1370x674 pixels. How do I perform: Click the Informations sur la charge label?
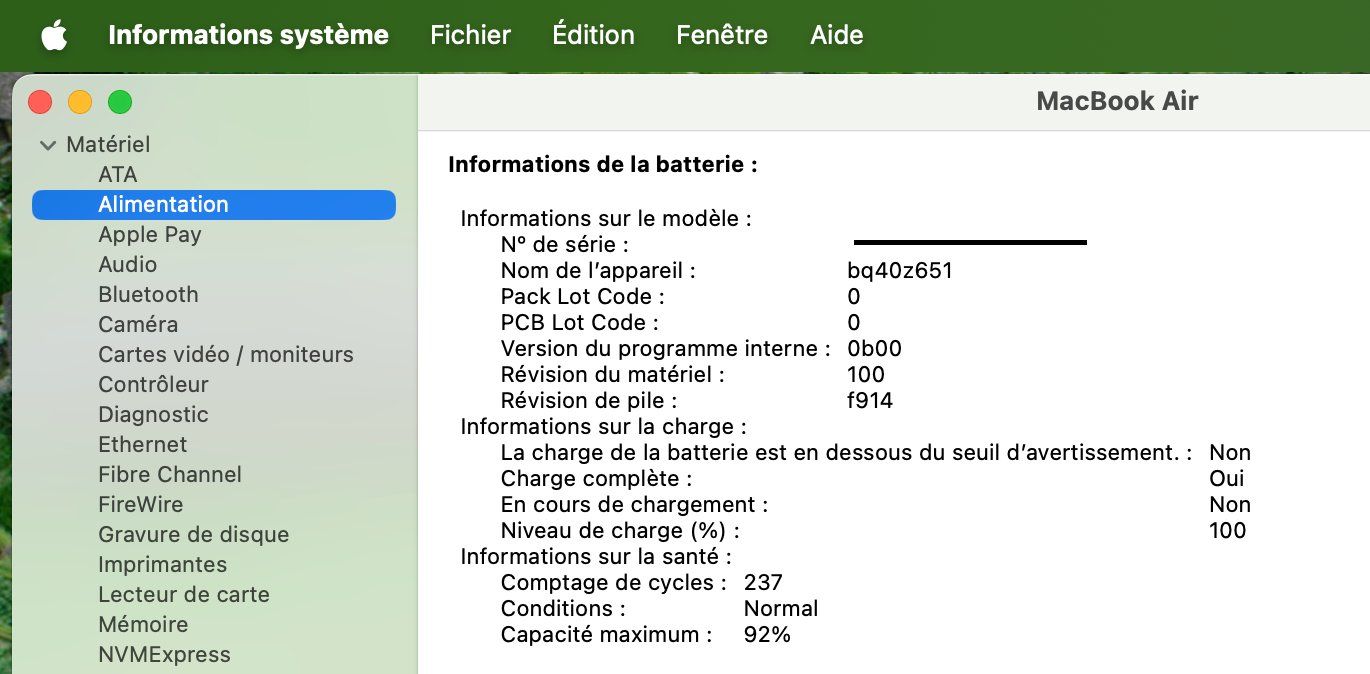coord(603,427)
